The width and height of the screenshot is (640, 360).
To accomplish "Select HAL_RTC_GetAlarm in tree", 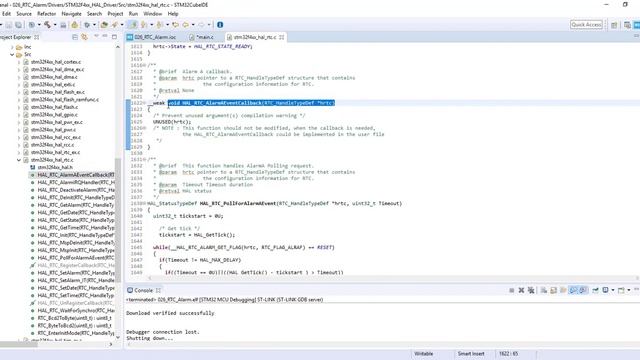I will (76, 205).
